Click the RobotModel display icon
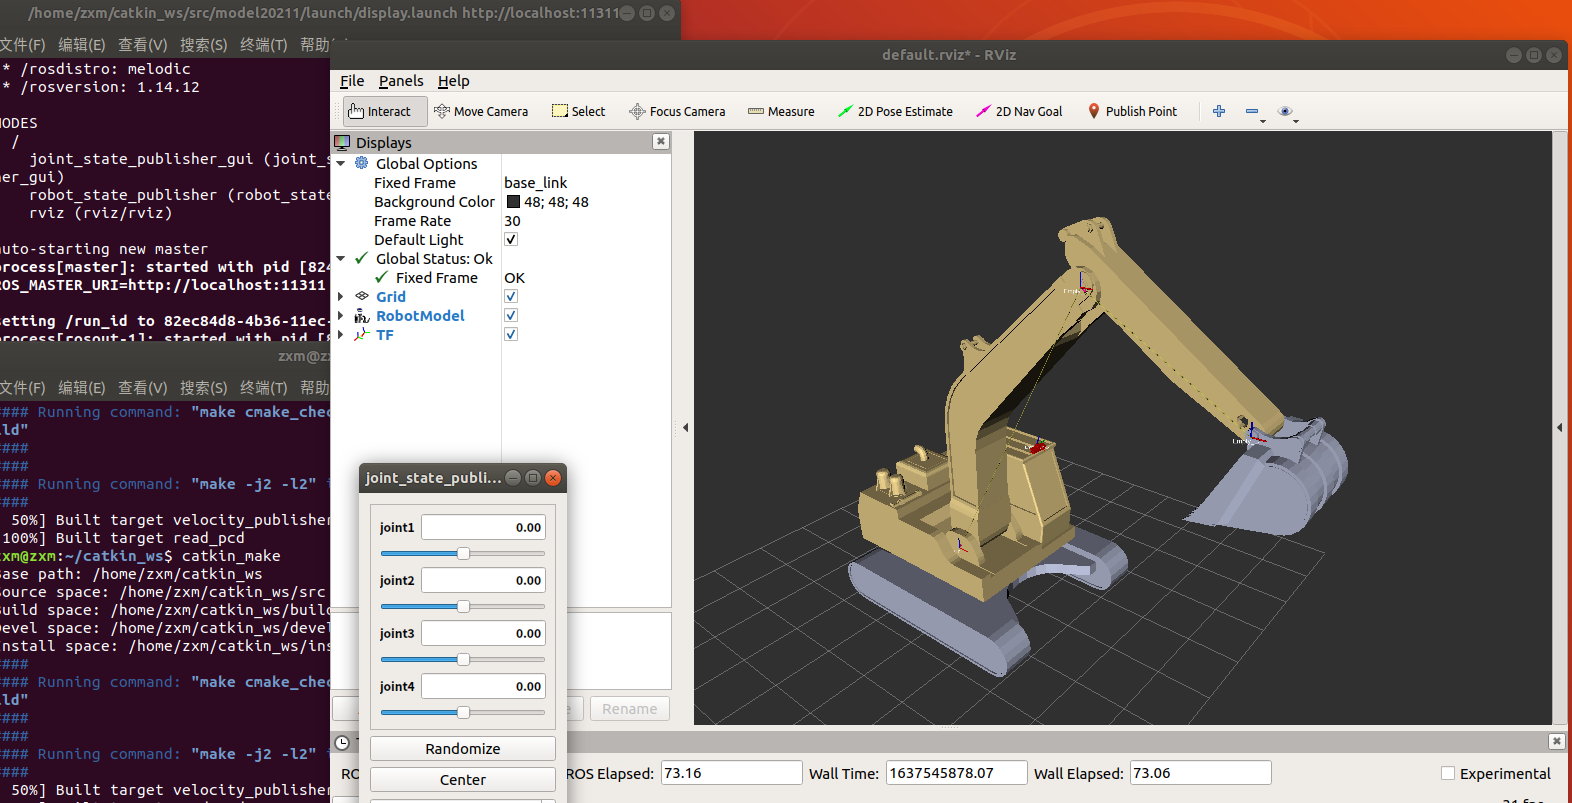1572x803 pixels. point(362,315)
